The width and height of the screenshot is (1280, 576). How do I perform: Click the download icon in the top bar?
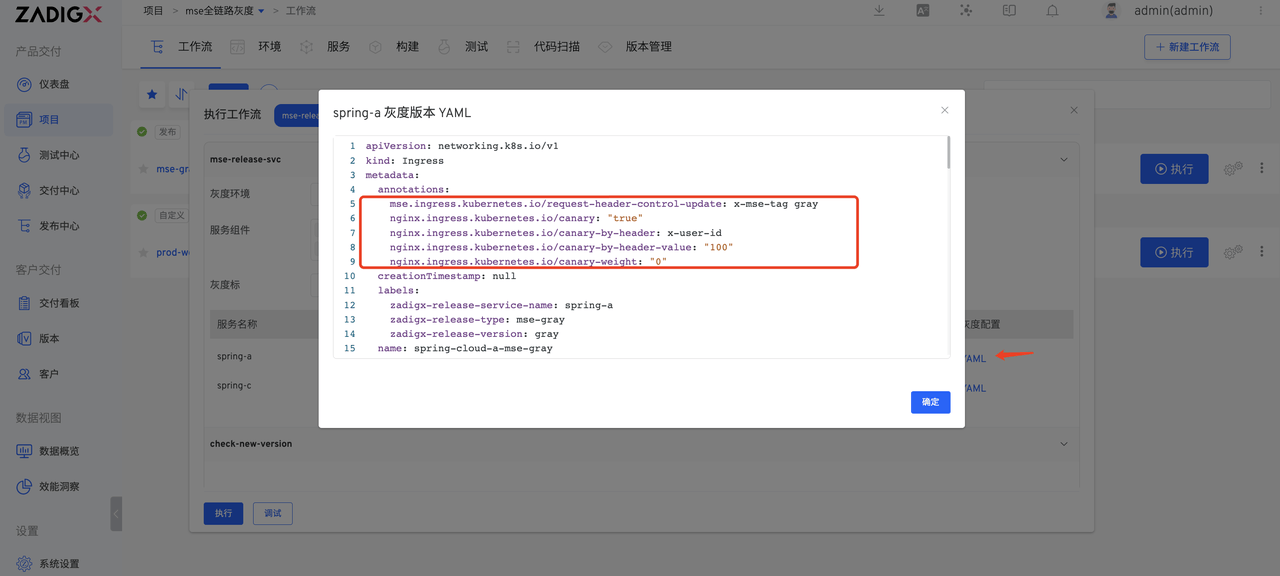878,10
